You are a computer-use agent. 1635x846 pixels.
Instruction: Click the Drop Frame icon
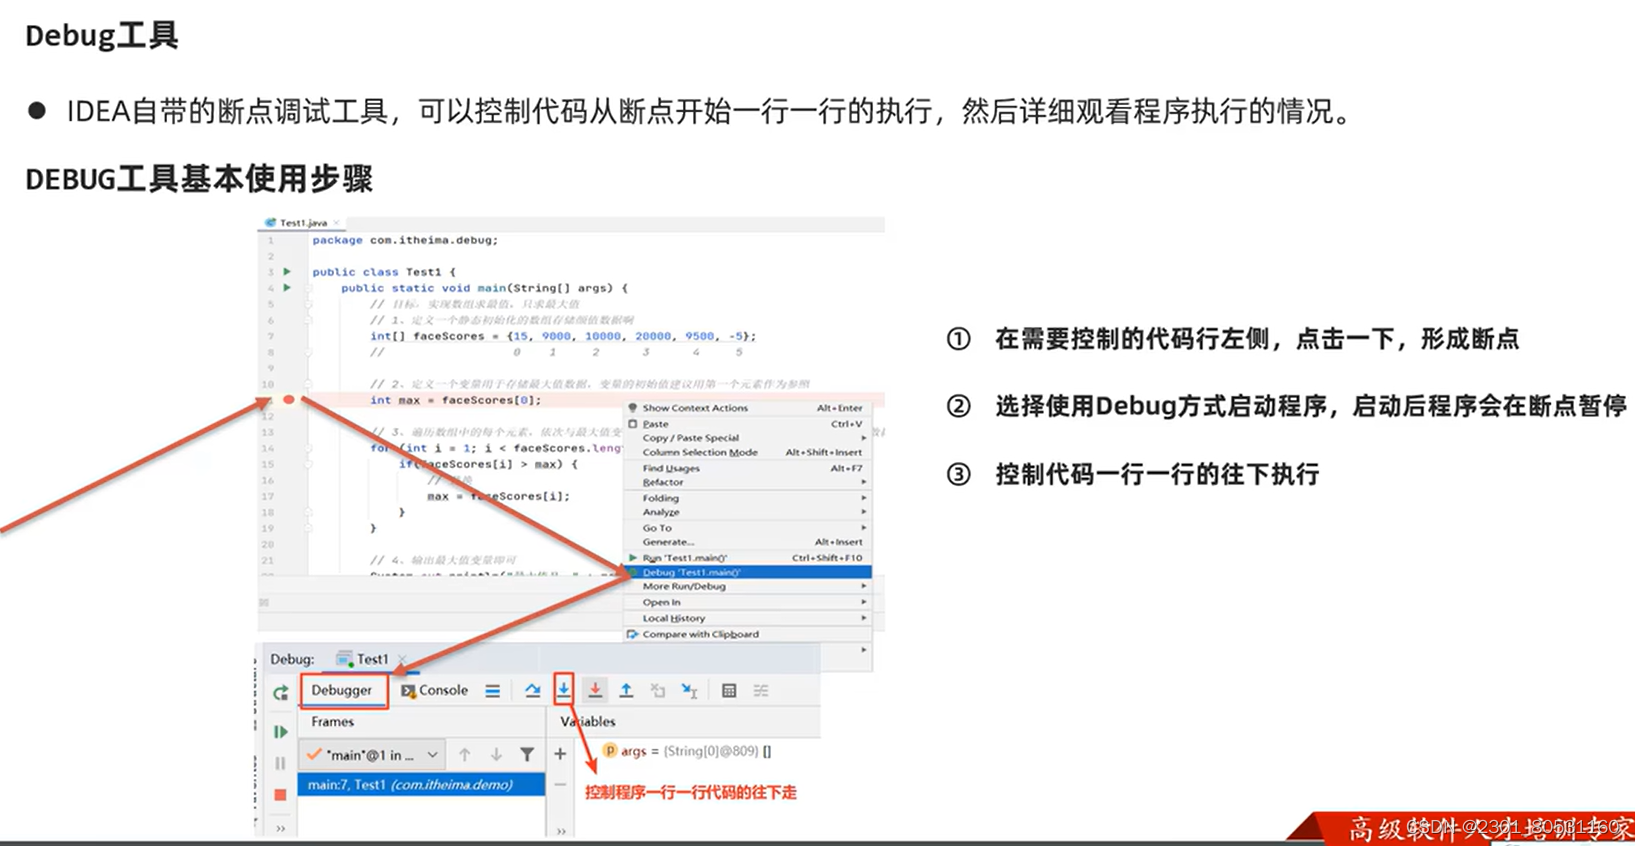658,690
